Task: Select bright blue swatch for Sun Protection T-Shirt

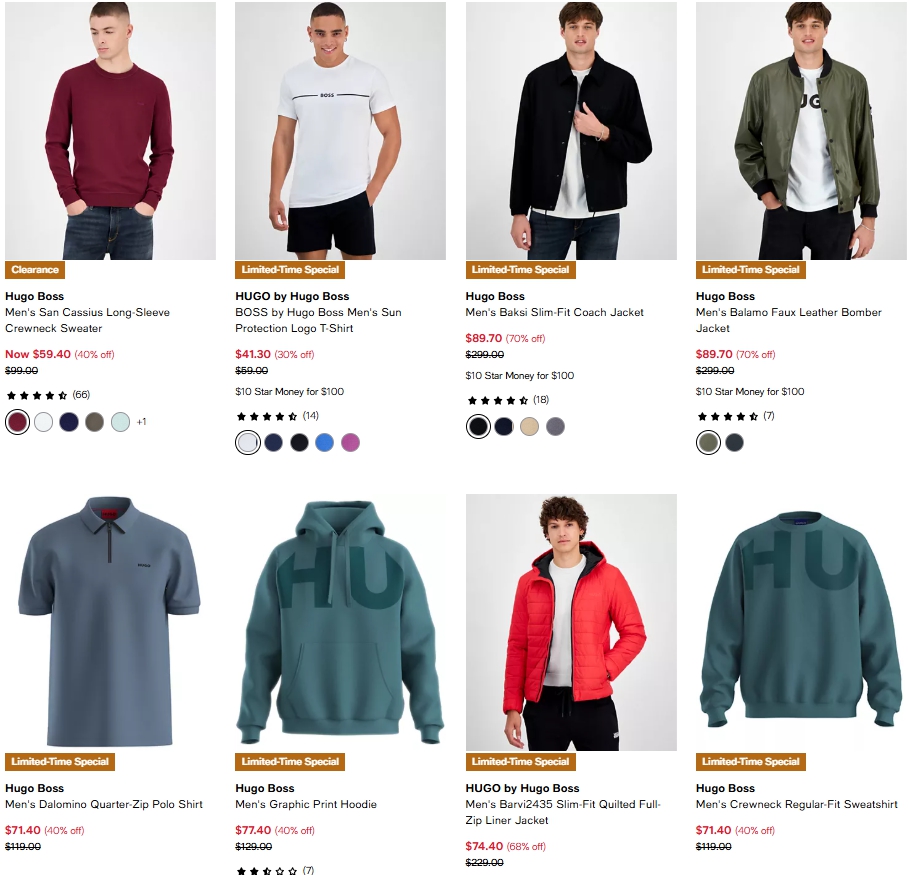Action: 324,443
